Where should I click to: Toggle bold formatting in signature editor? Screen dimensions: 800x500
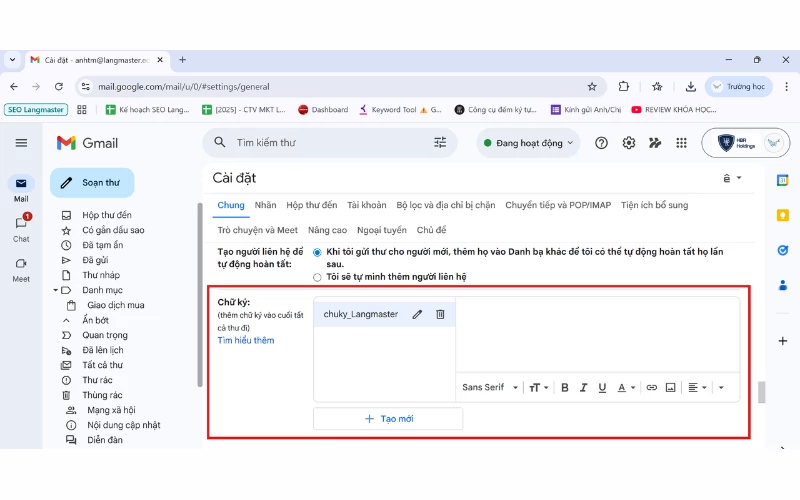(564, 387)
